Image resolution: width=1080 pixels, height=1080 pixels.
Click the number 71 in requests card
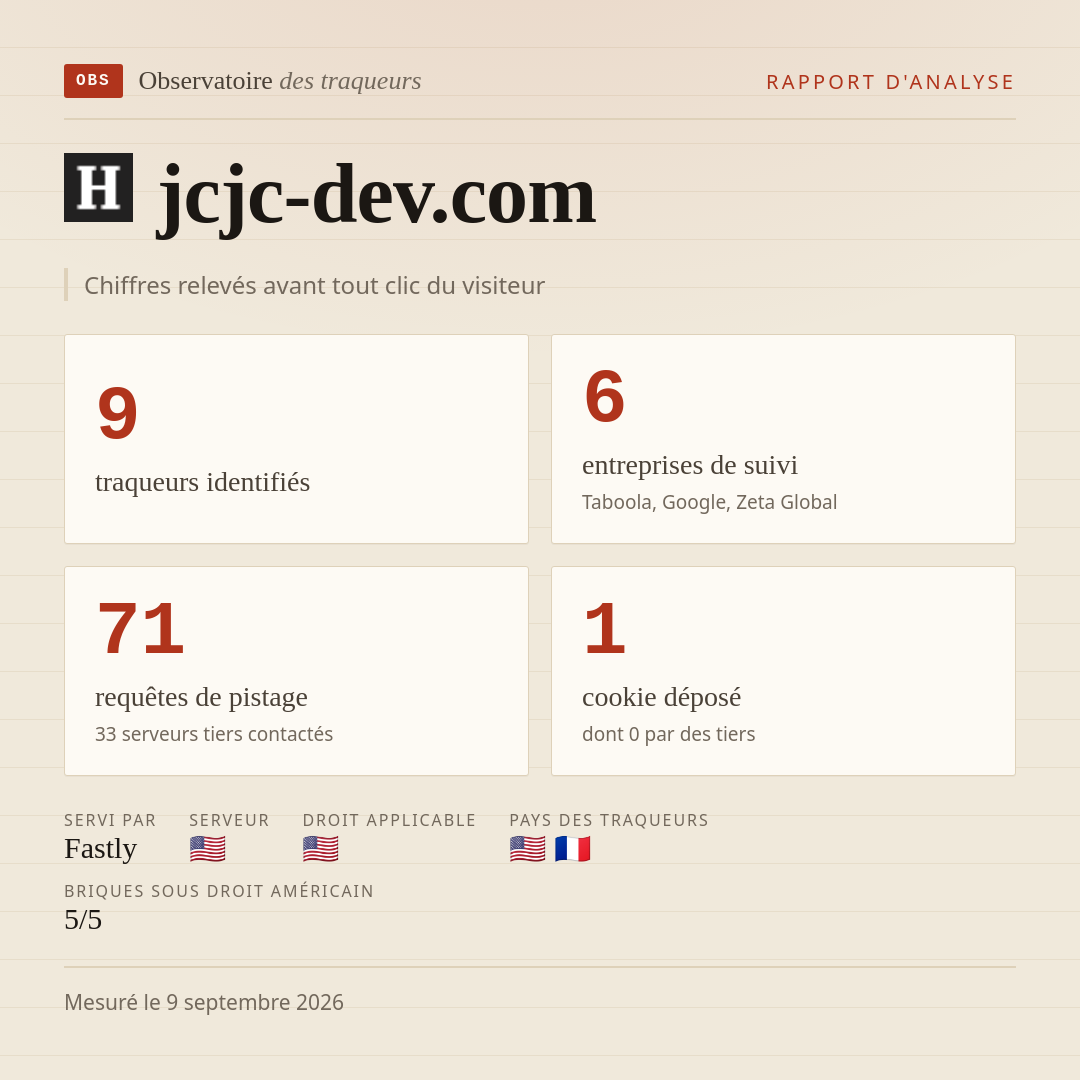tap(141, 629)
